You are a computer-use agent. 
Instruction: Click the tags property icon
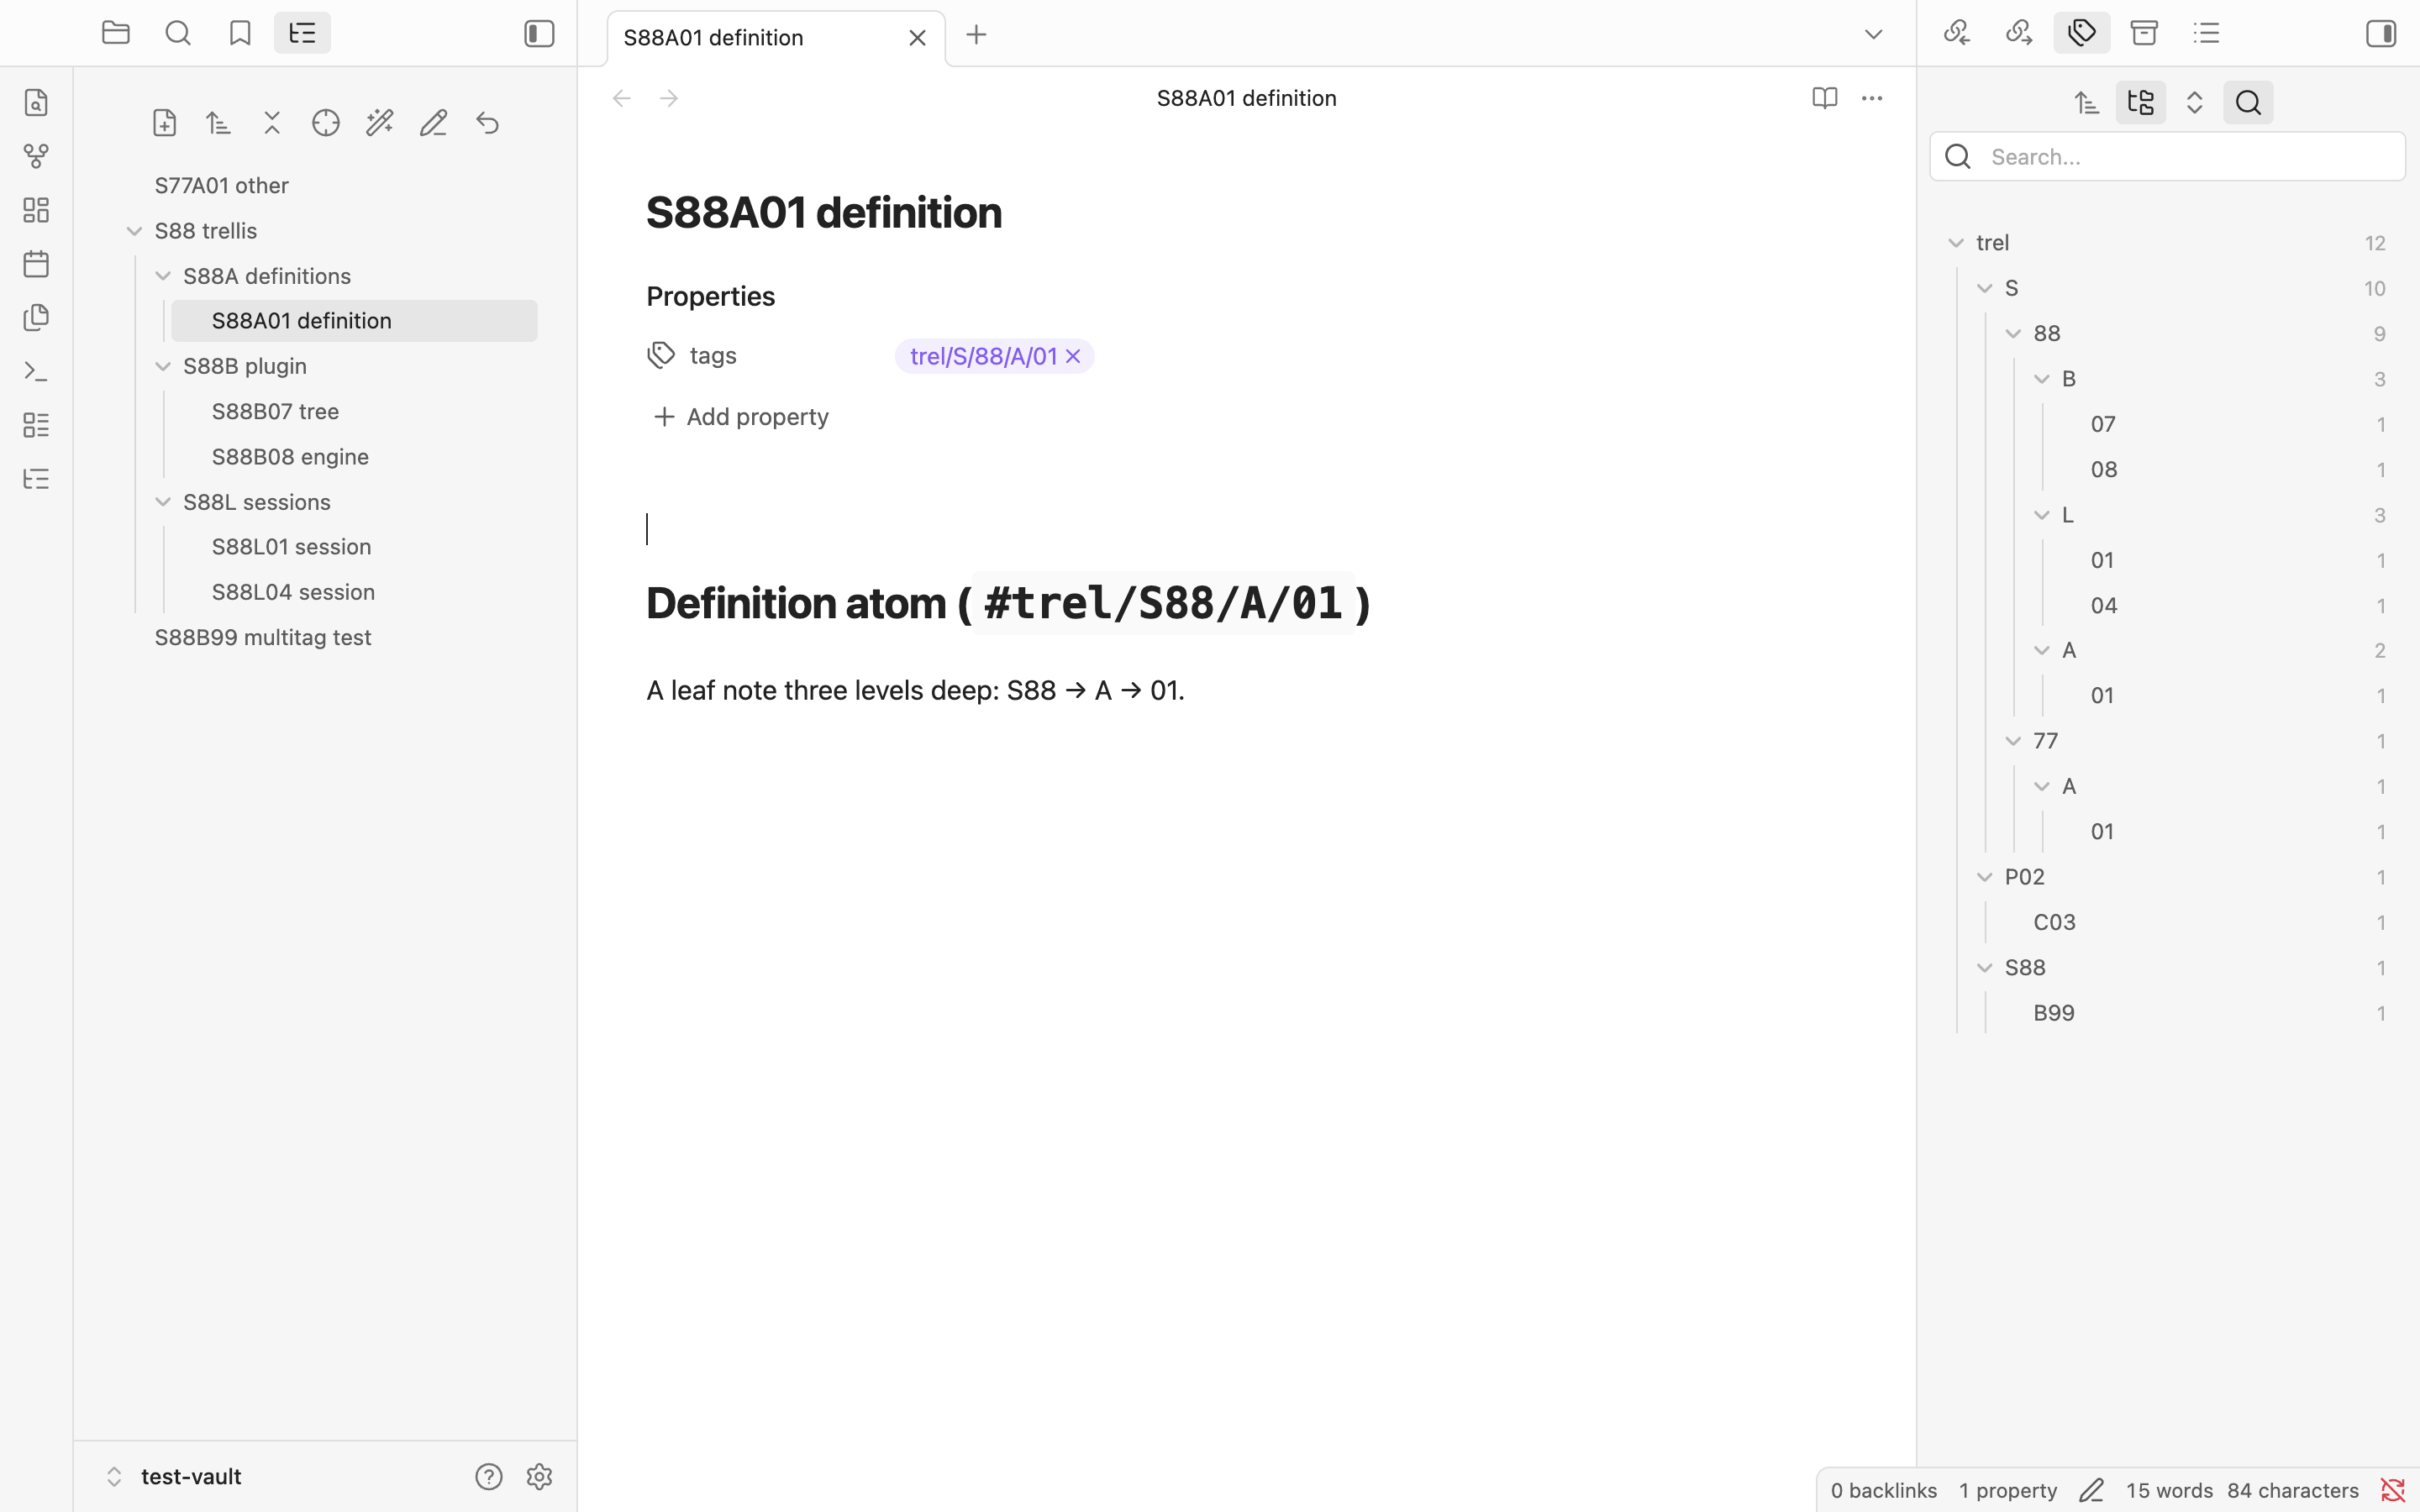click(x=661, y=355)
